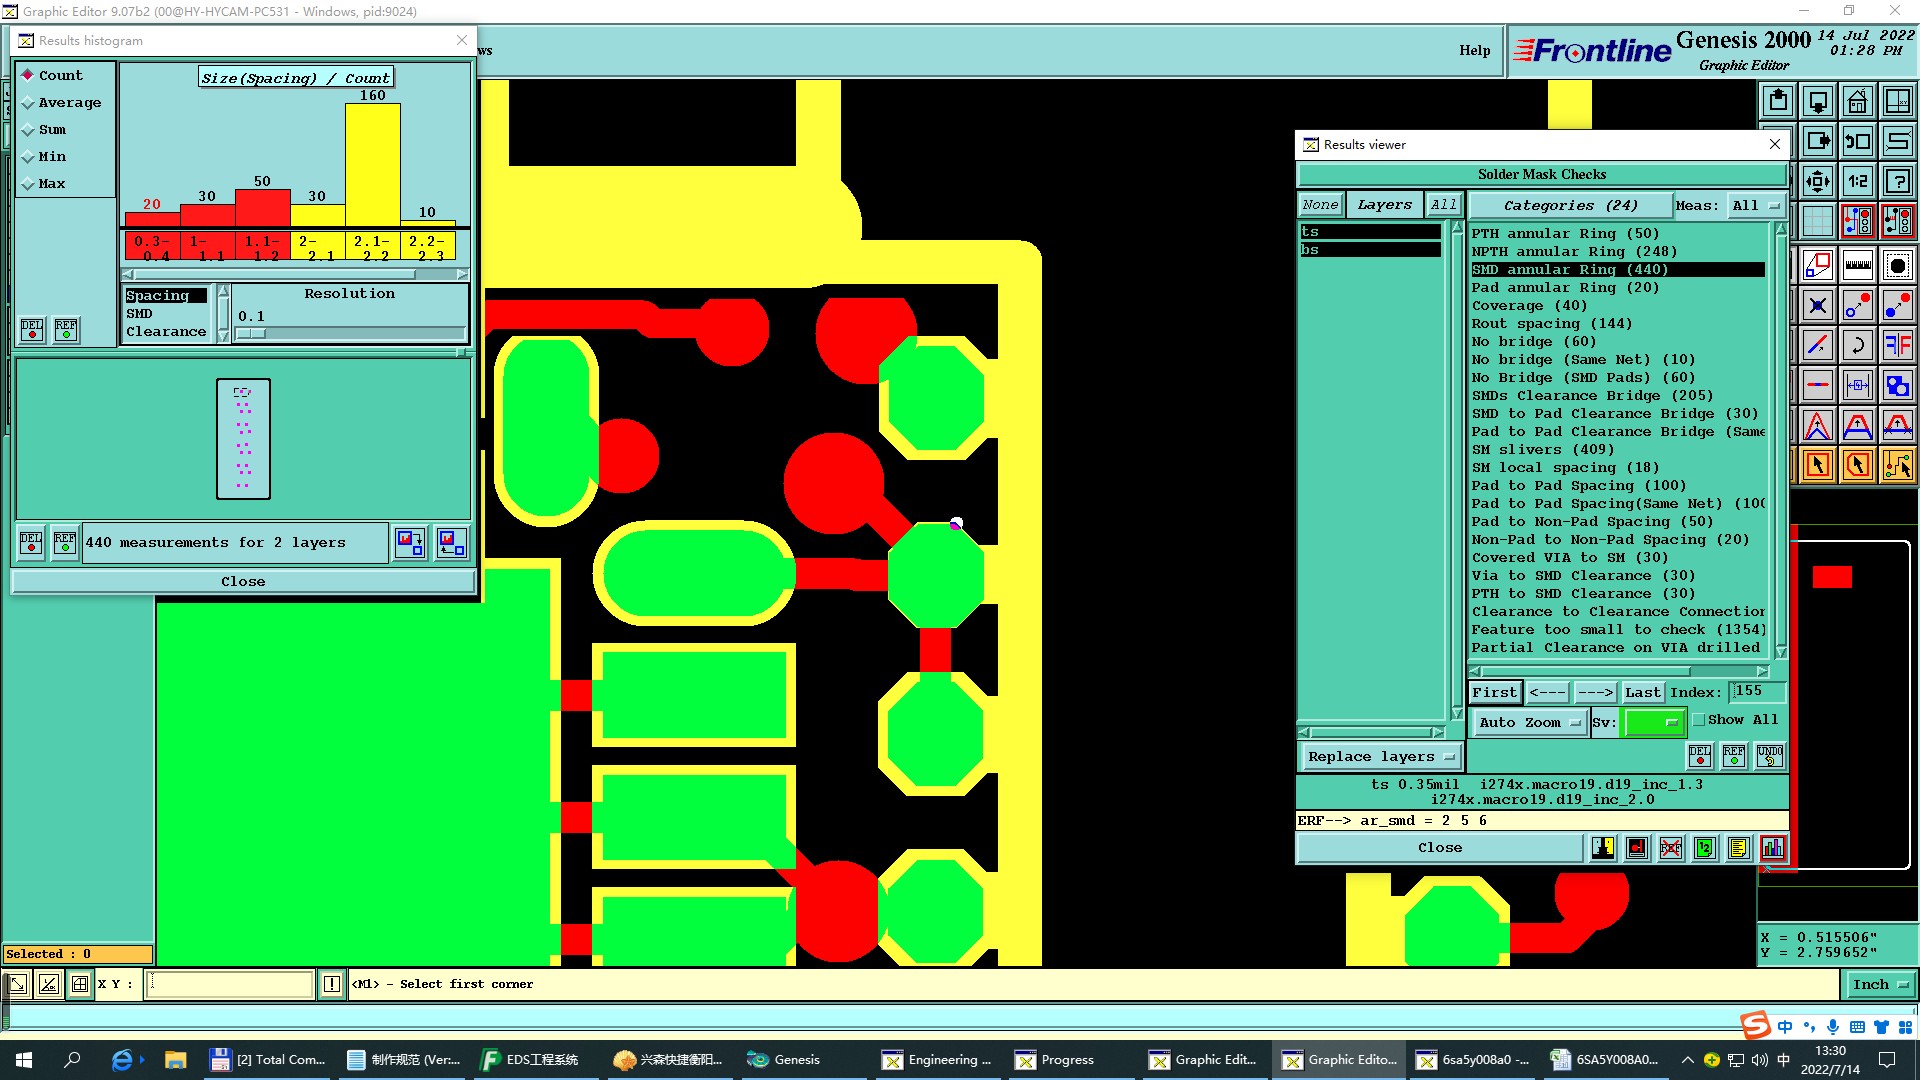The image size is (1920, 1080).
Task: Click the yellow 160-count histogram bar
Action: pyautogui.click(x=373, y=165)
